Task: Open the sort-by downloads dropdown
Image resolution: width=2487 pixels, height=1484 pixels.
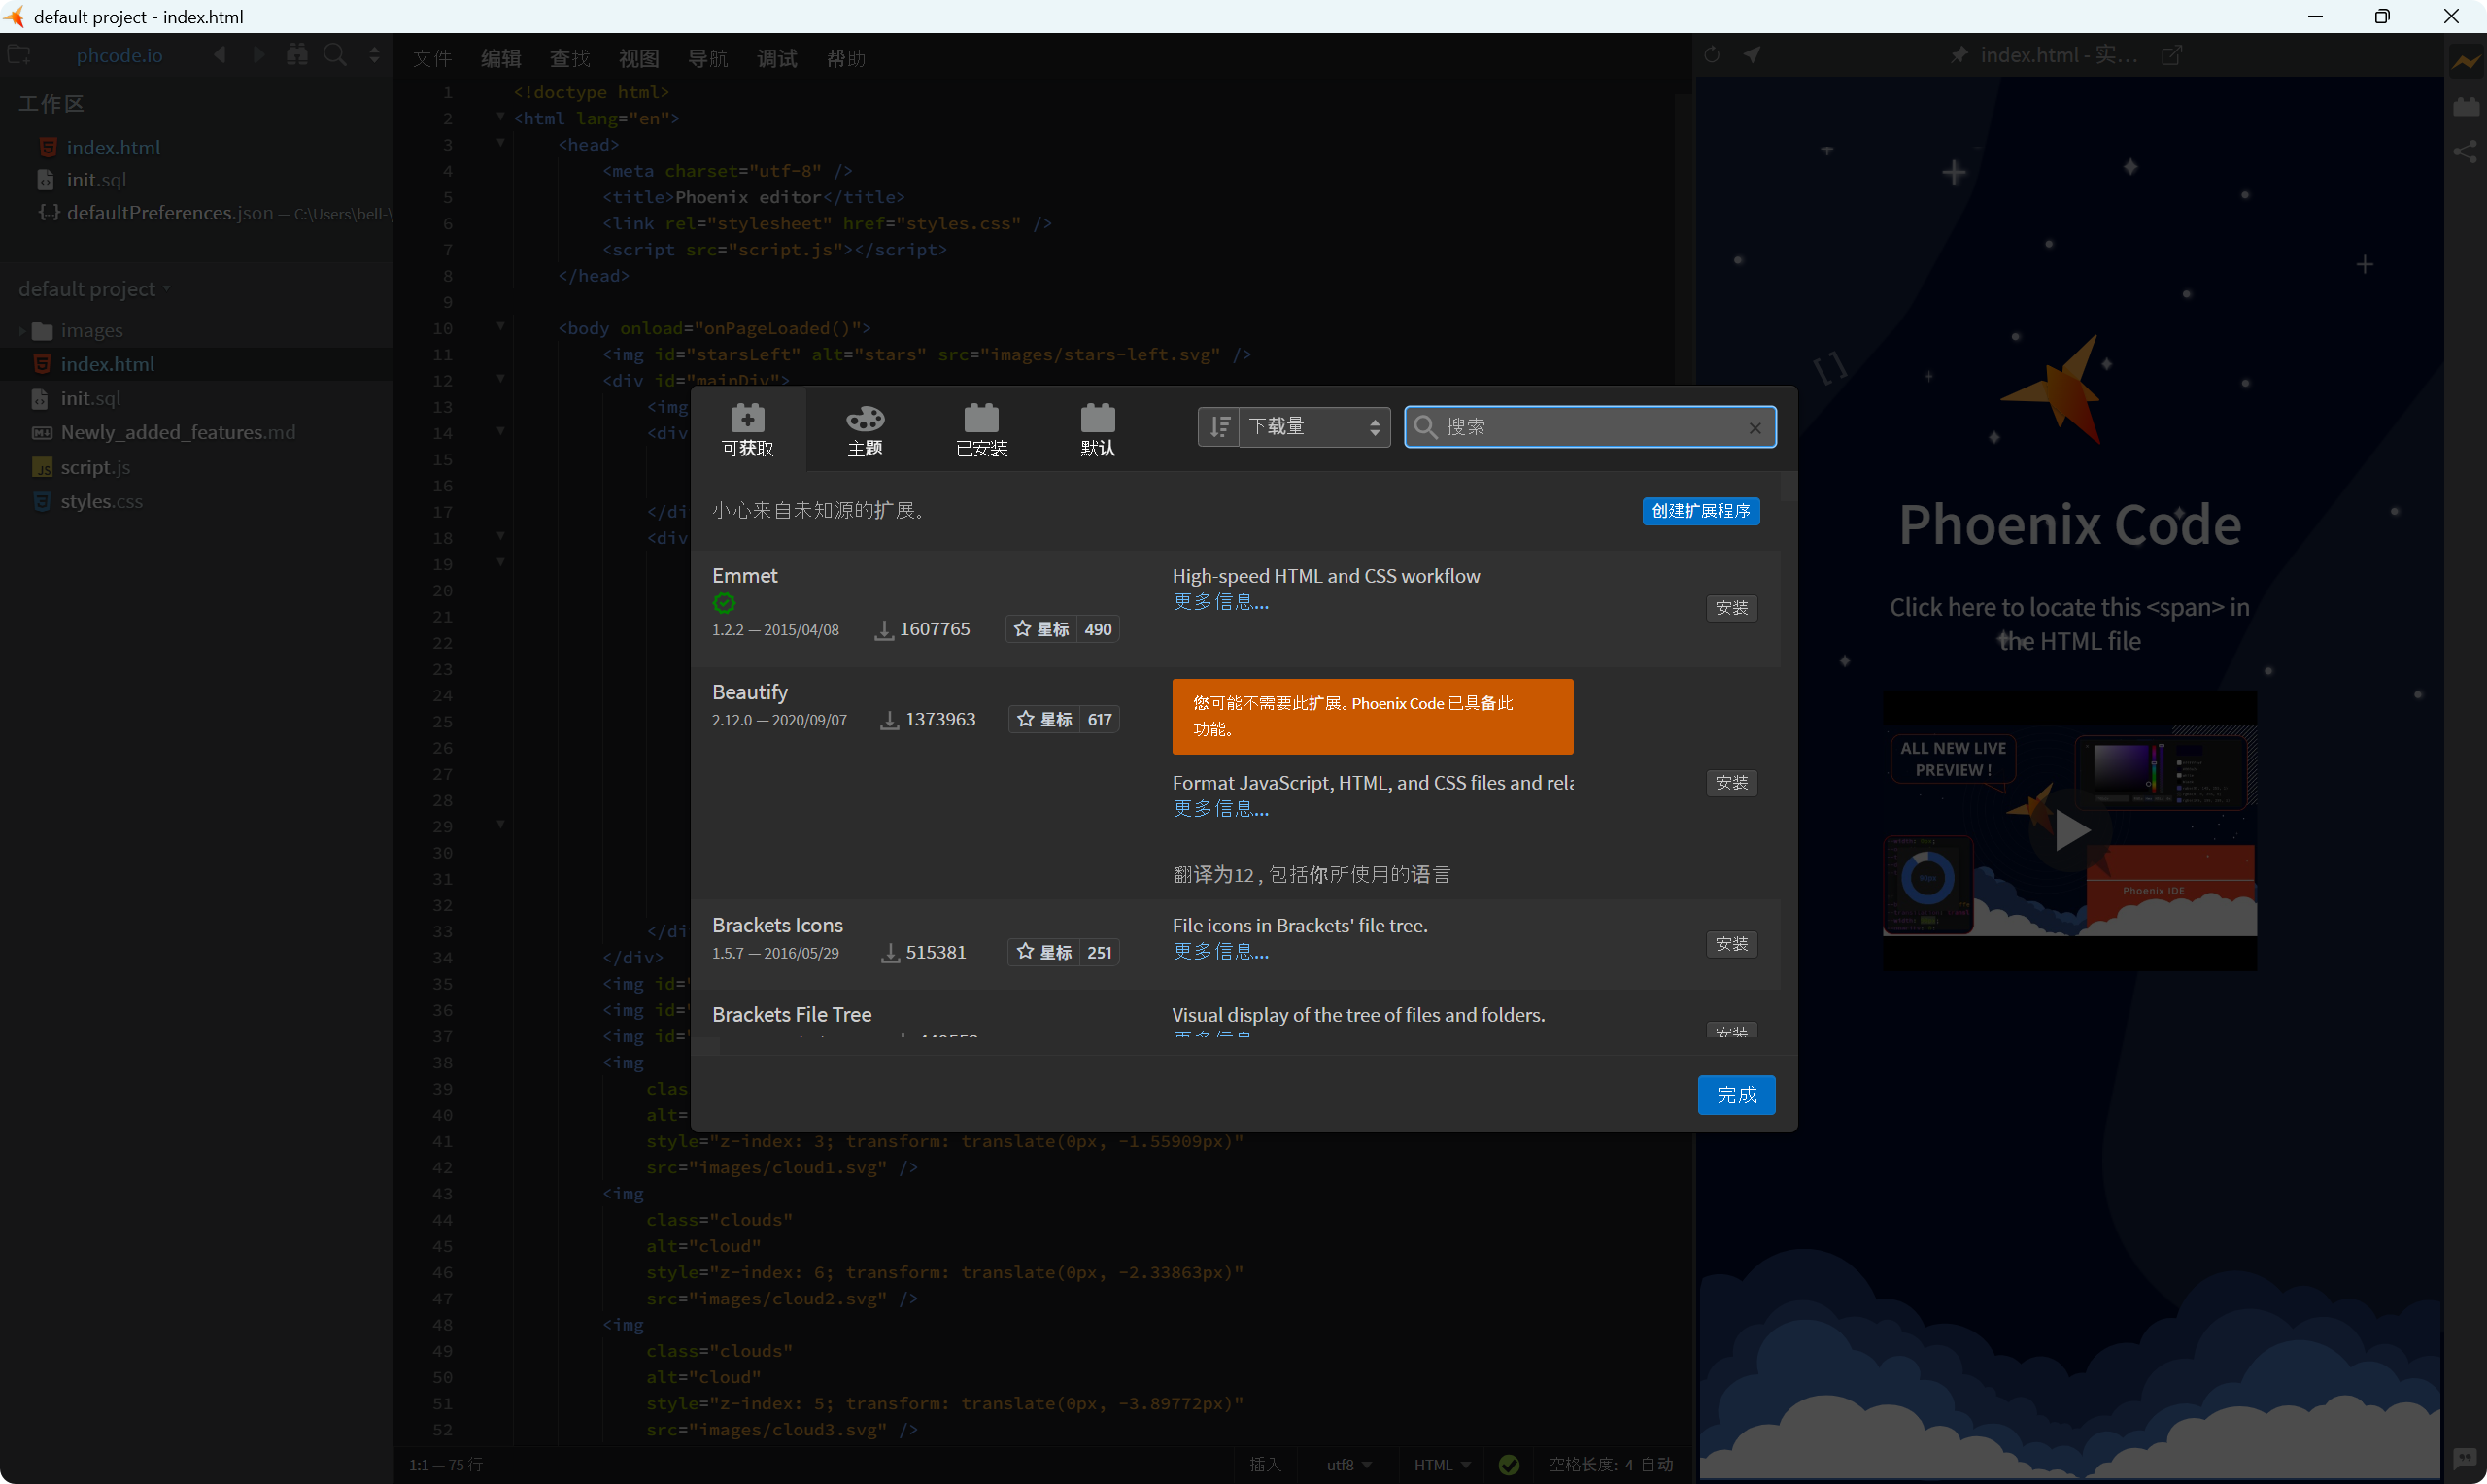Action: pyautogui.click(x=1313, y=427)
